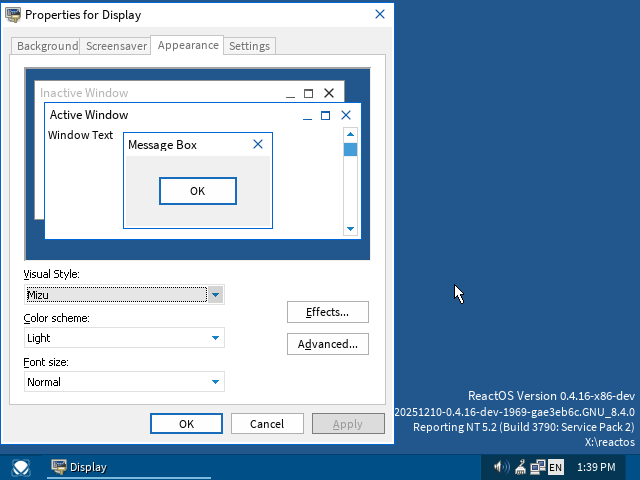Image resolution: width=640 pixels, height=480 pixels.
Task: Open the Advanced... appearance options
Action: pos(327,344)
